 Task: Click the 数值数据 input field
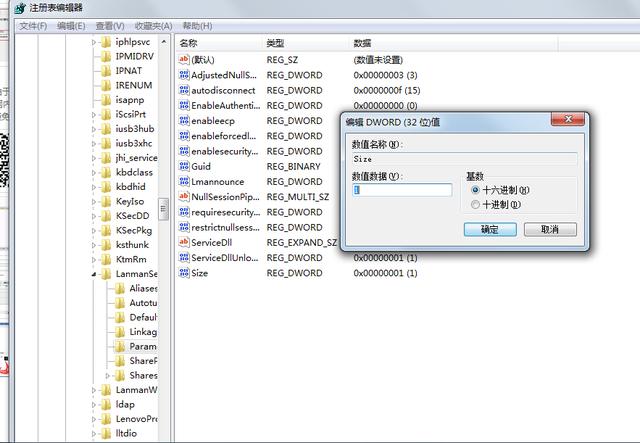pyautogui.click(x=402, y=190)
